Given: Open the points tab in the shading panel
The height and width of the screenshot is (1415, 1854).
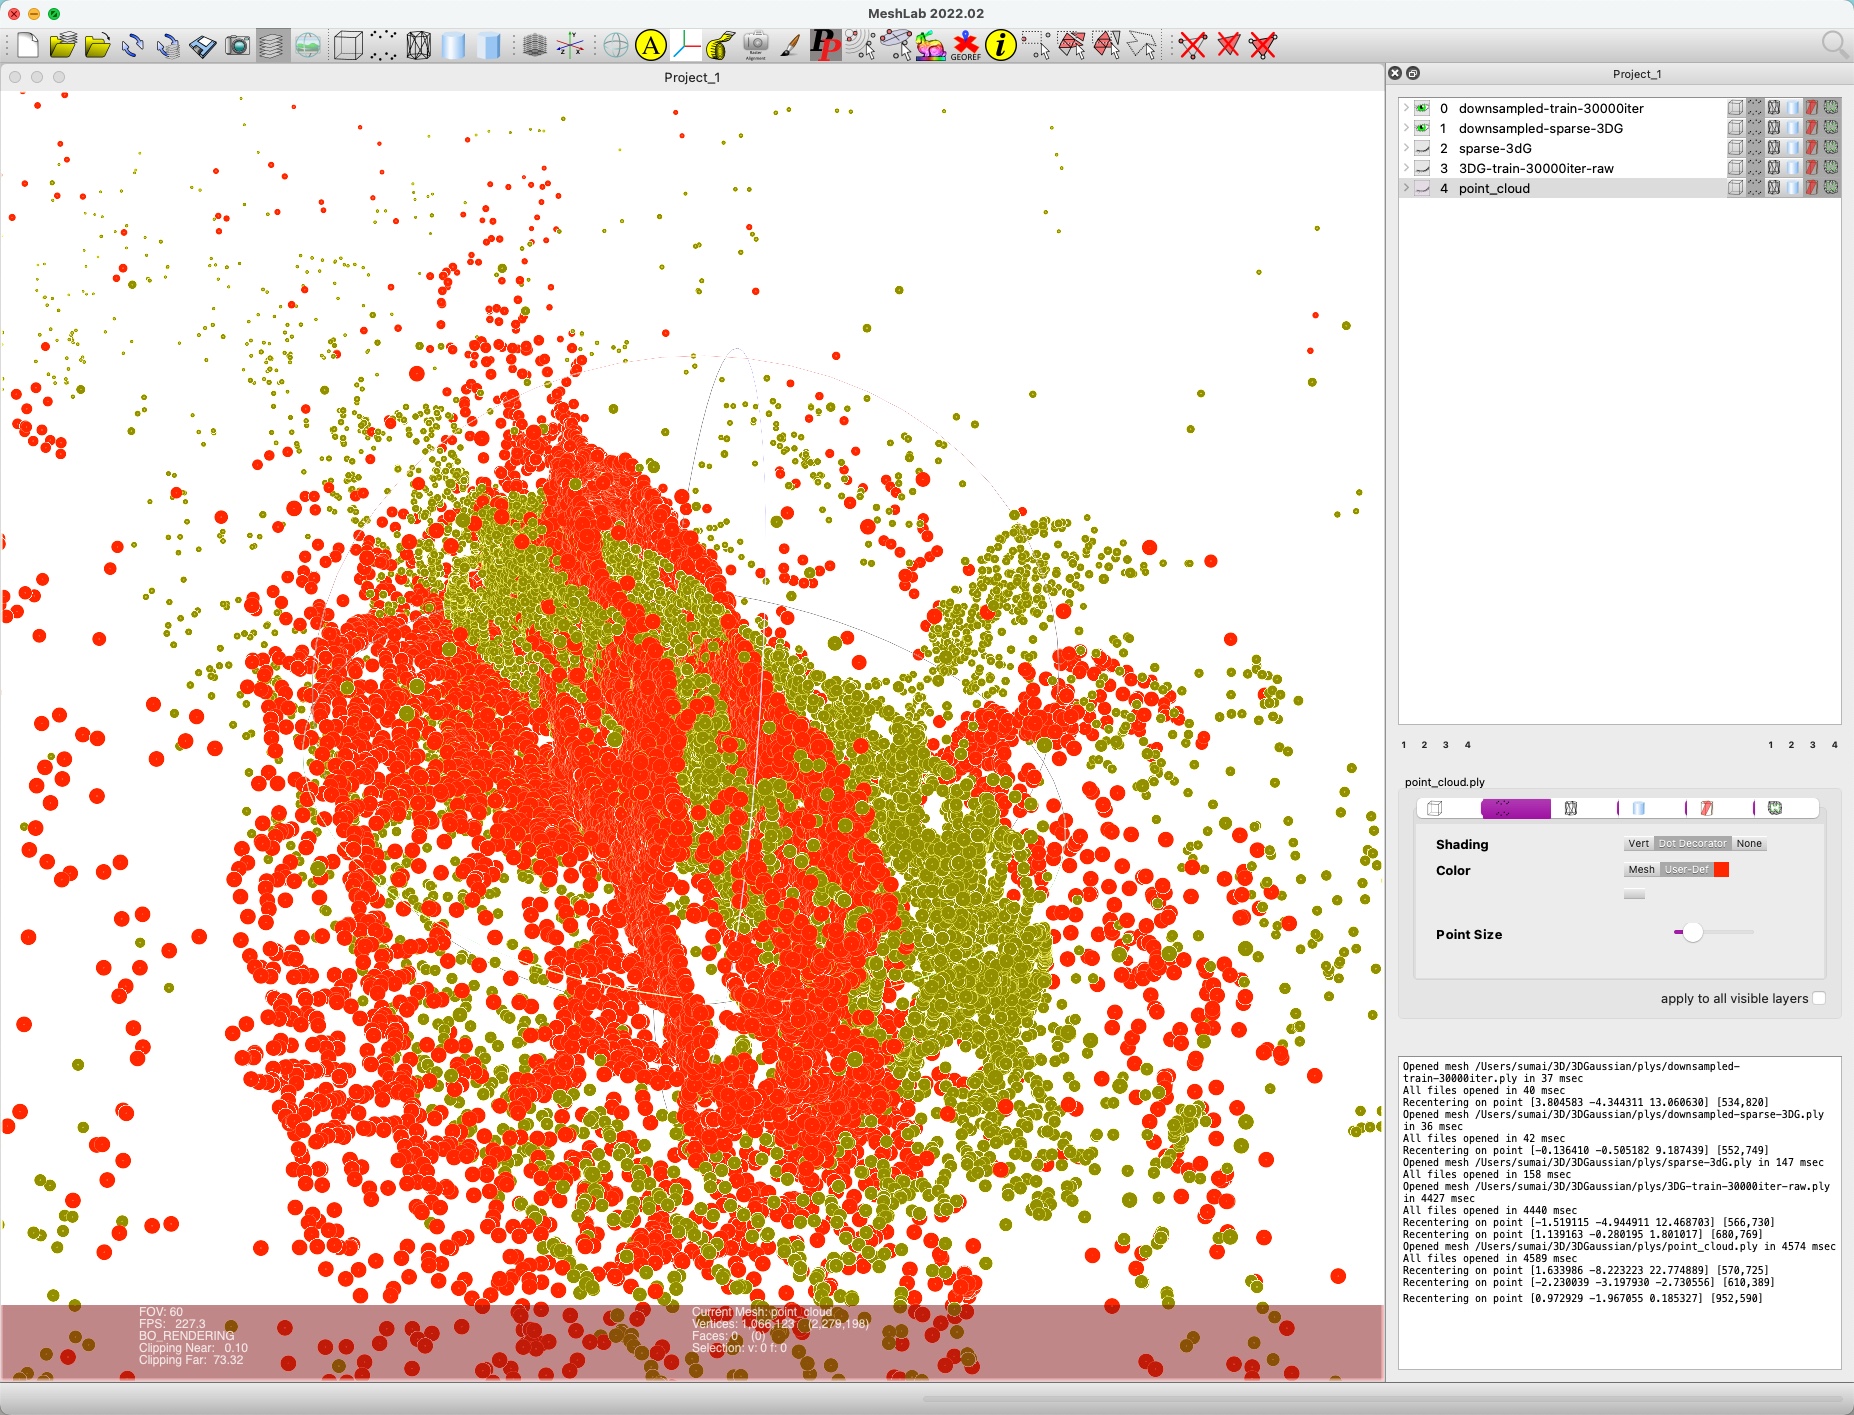Looking at the screenshot, I should click(x=1515, y=808).
